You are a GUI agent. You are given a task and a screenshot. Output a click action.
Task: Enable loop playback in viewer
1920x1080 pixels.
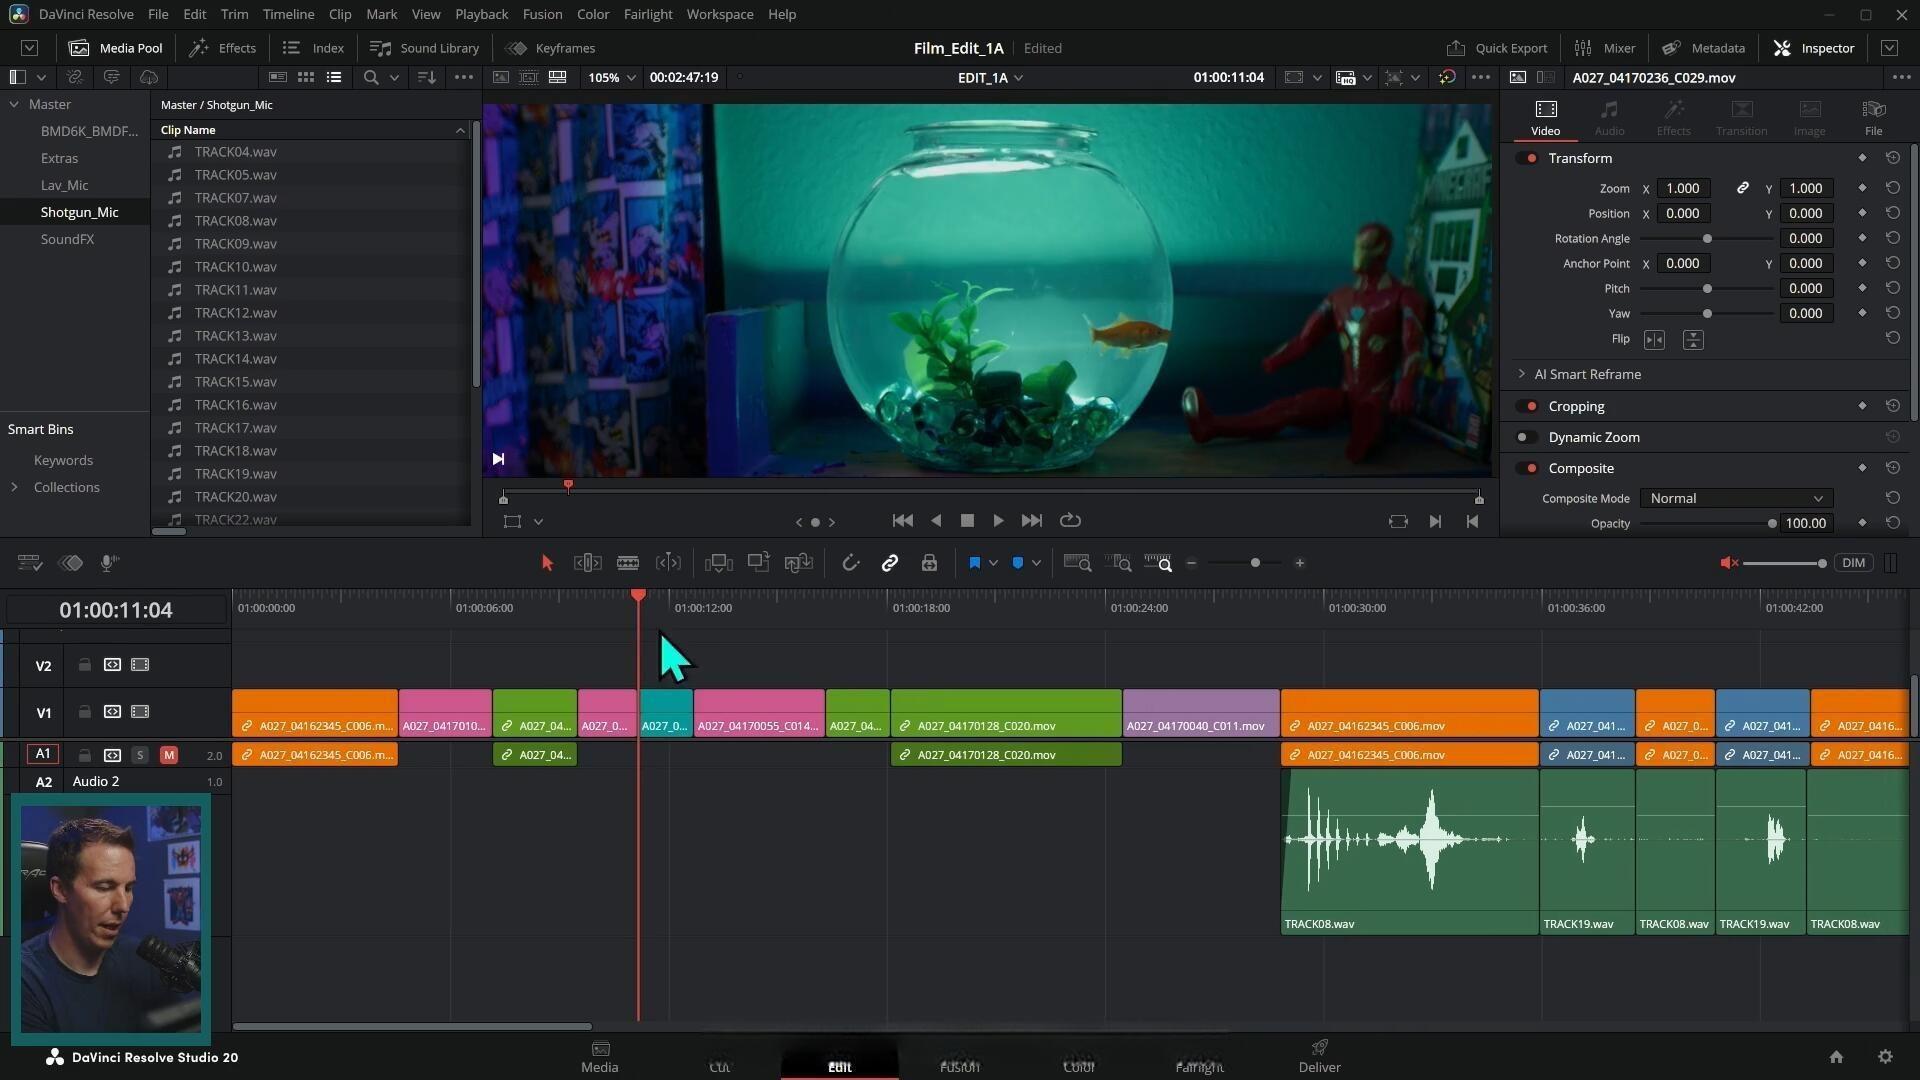click(x=1070, y=520)
